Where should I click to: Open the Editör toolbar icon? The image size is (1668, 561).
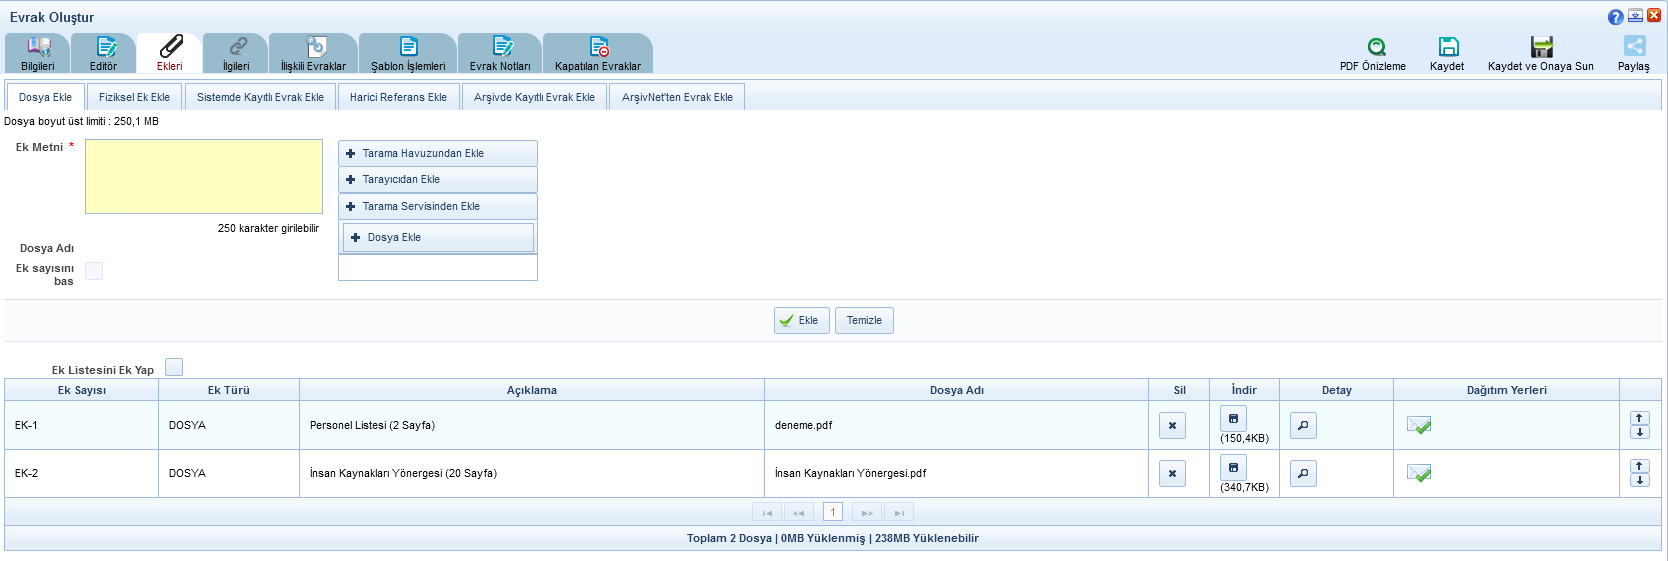click(104, 47)
